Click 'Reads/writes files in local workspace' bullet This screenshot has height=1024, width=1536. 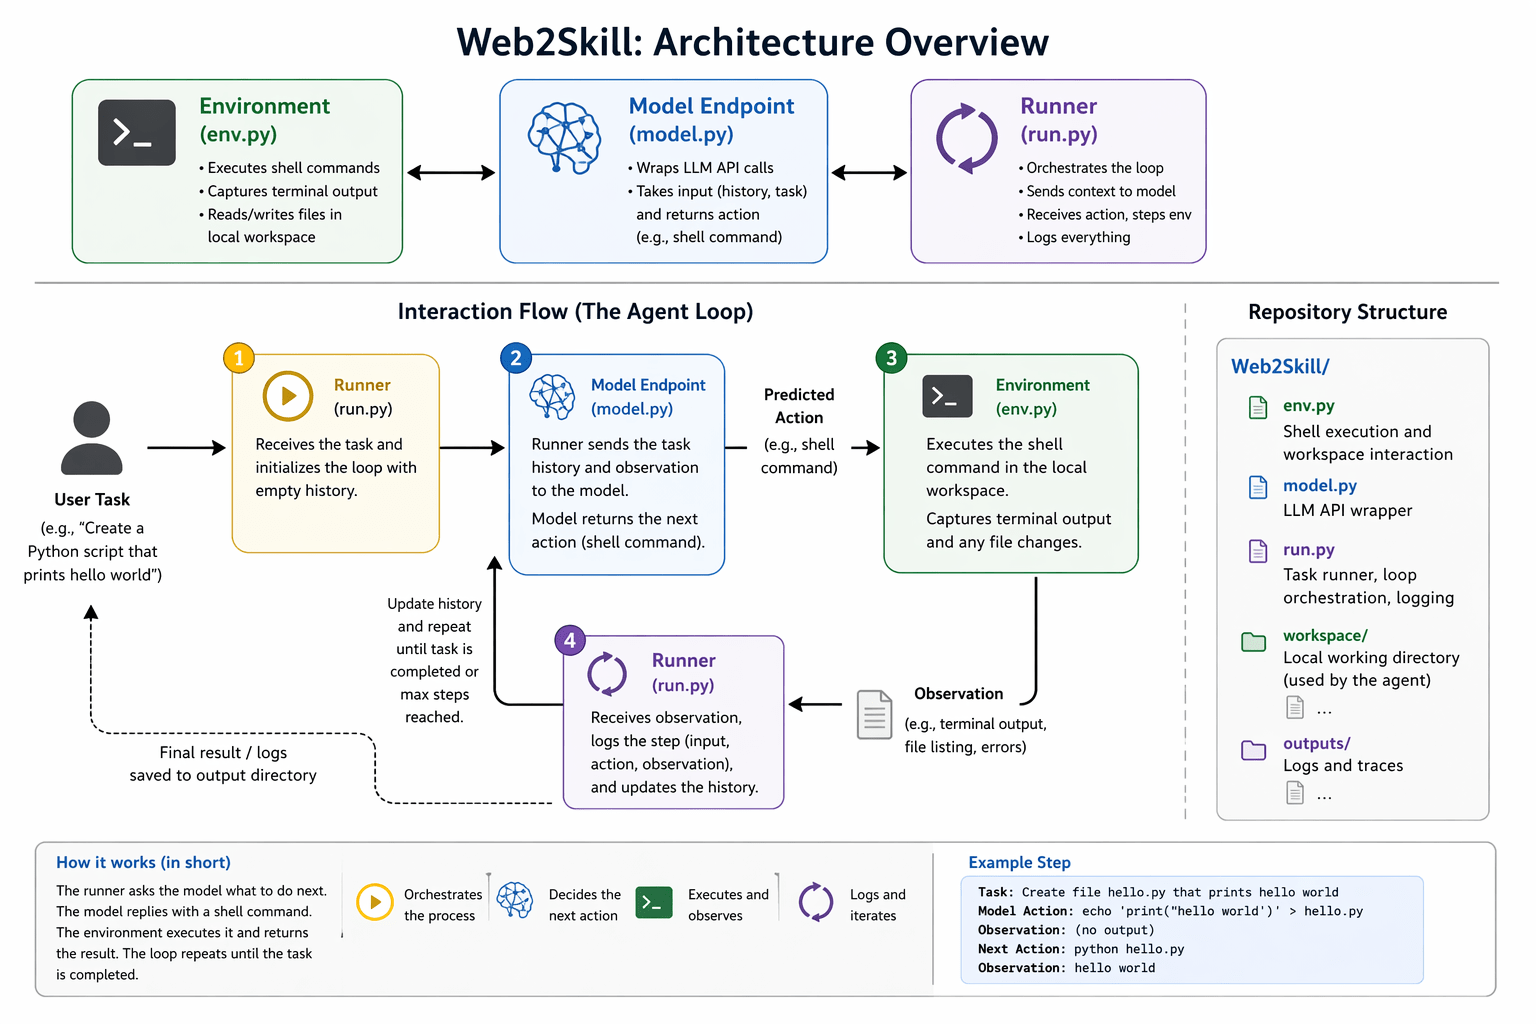[x=270, y=226]
